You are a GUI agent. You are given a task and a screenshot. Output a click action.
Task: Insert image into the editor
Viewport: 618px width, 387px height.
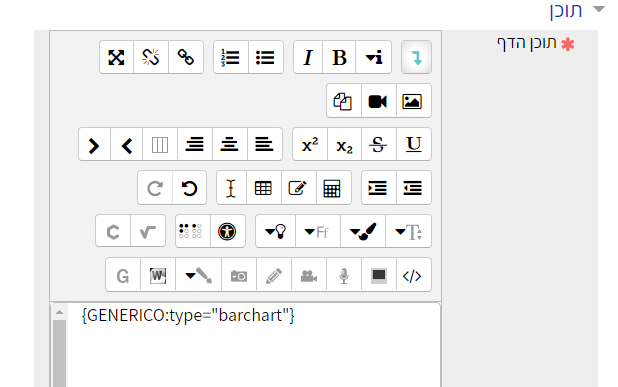click(x=413, y=101)
